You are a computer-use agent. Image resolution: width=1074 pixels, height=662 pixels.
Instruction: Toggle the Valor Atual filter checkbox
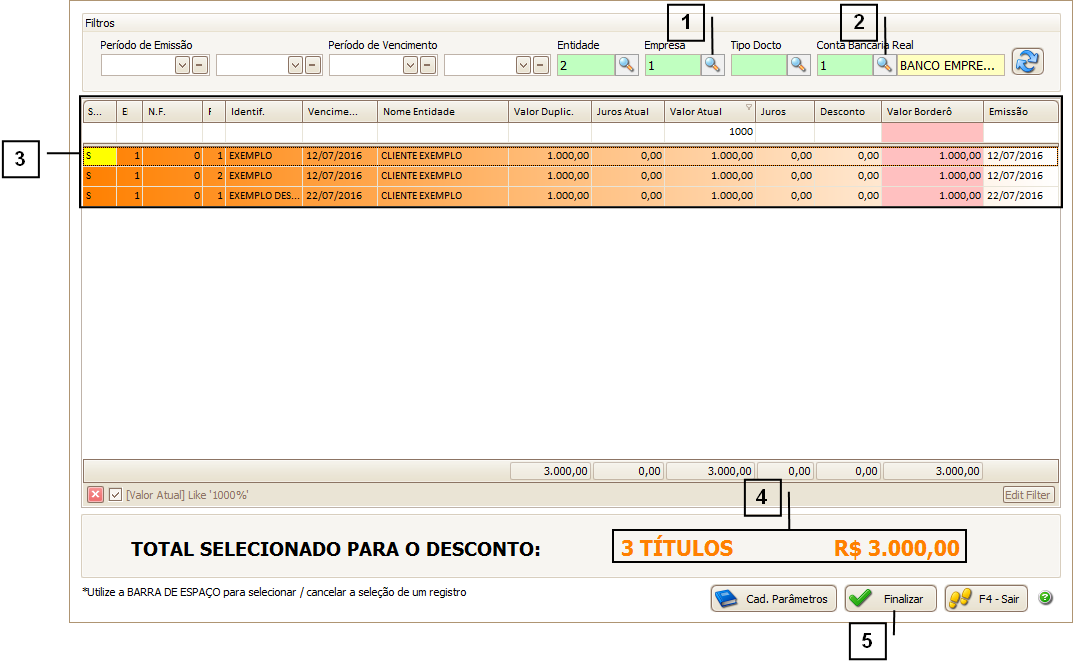(115, 495)
